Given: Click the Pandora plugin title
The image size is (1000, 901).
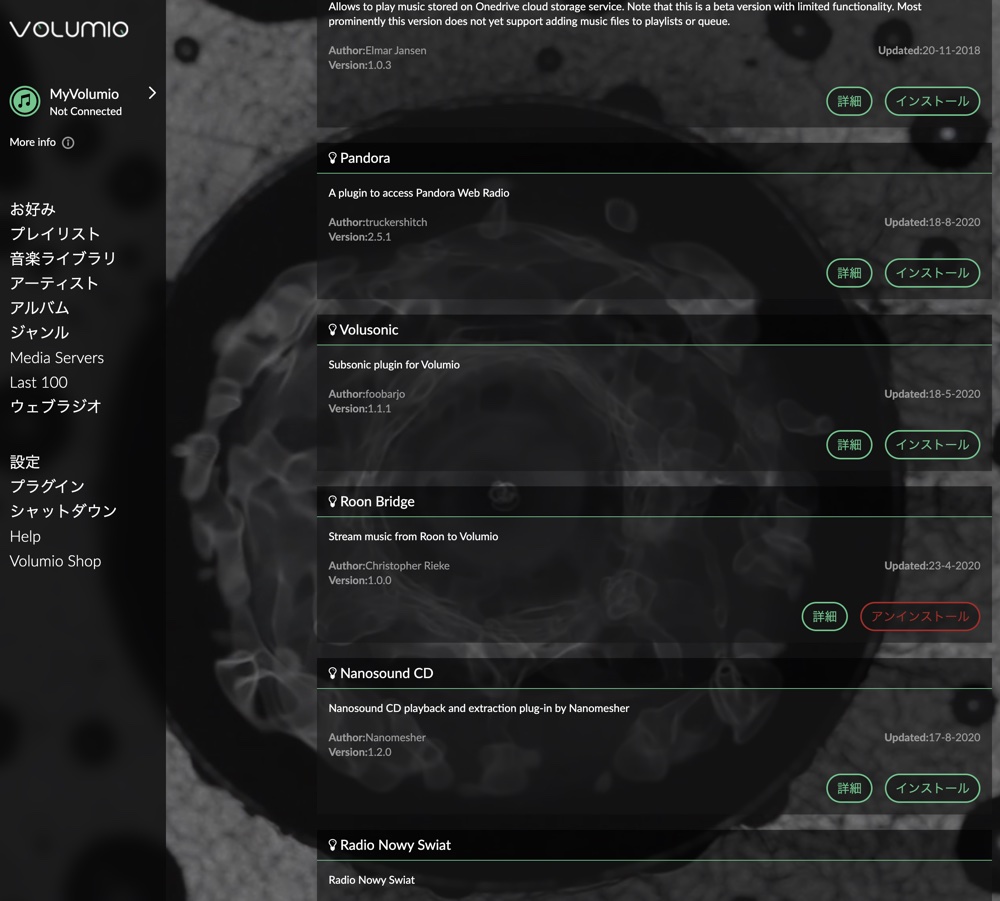Looking at the screenshot, I should coord(365,158).
